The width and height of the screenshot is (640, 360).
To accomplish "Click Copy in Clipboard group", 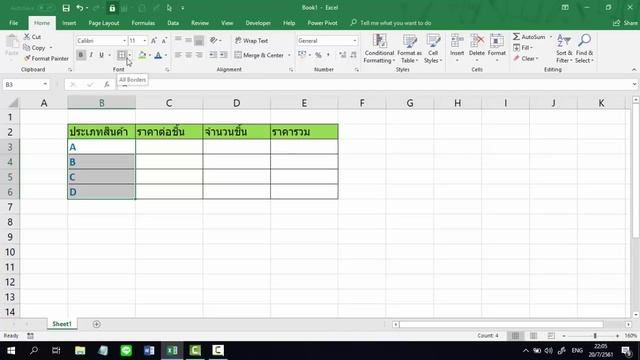I will 35,48.
